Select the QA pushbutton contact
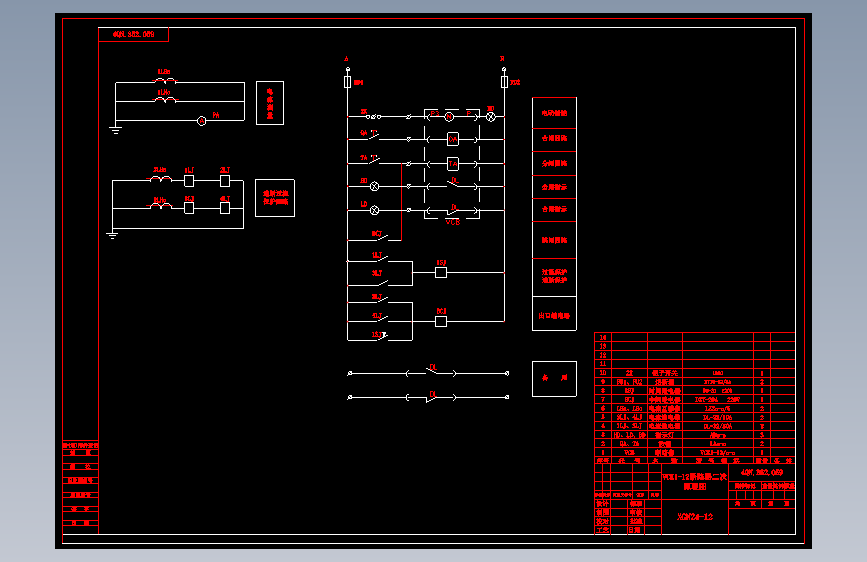The height and width of the screenshot is (562, 867). [x=374, y=135]
